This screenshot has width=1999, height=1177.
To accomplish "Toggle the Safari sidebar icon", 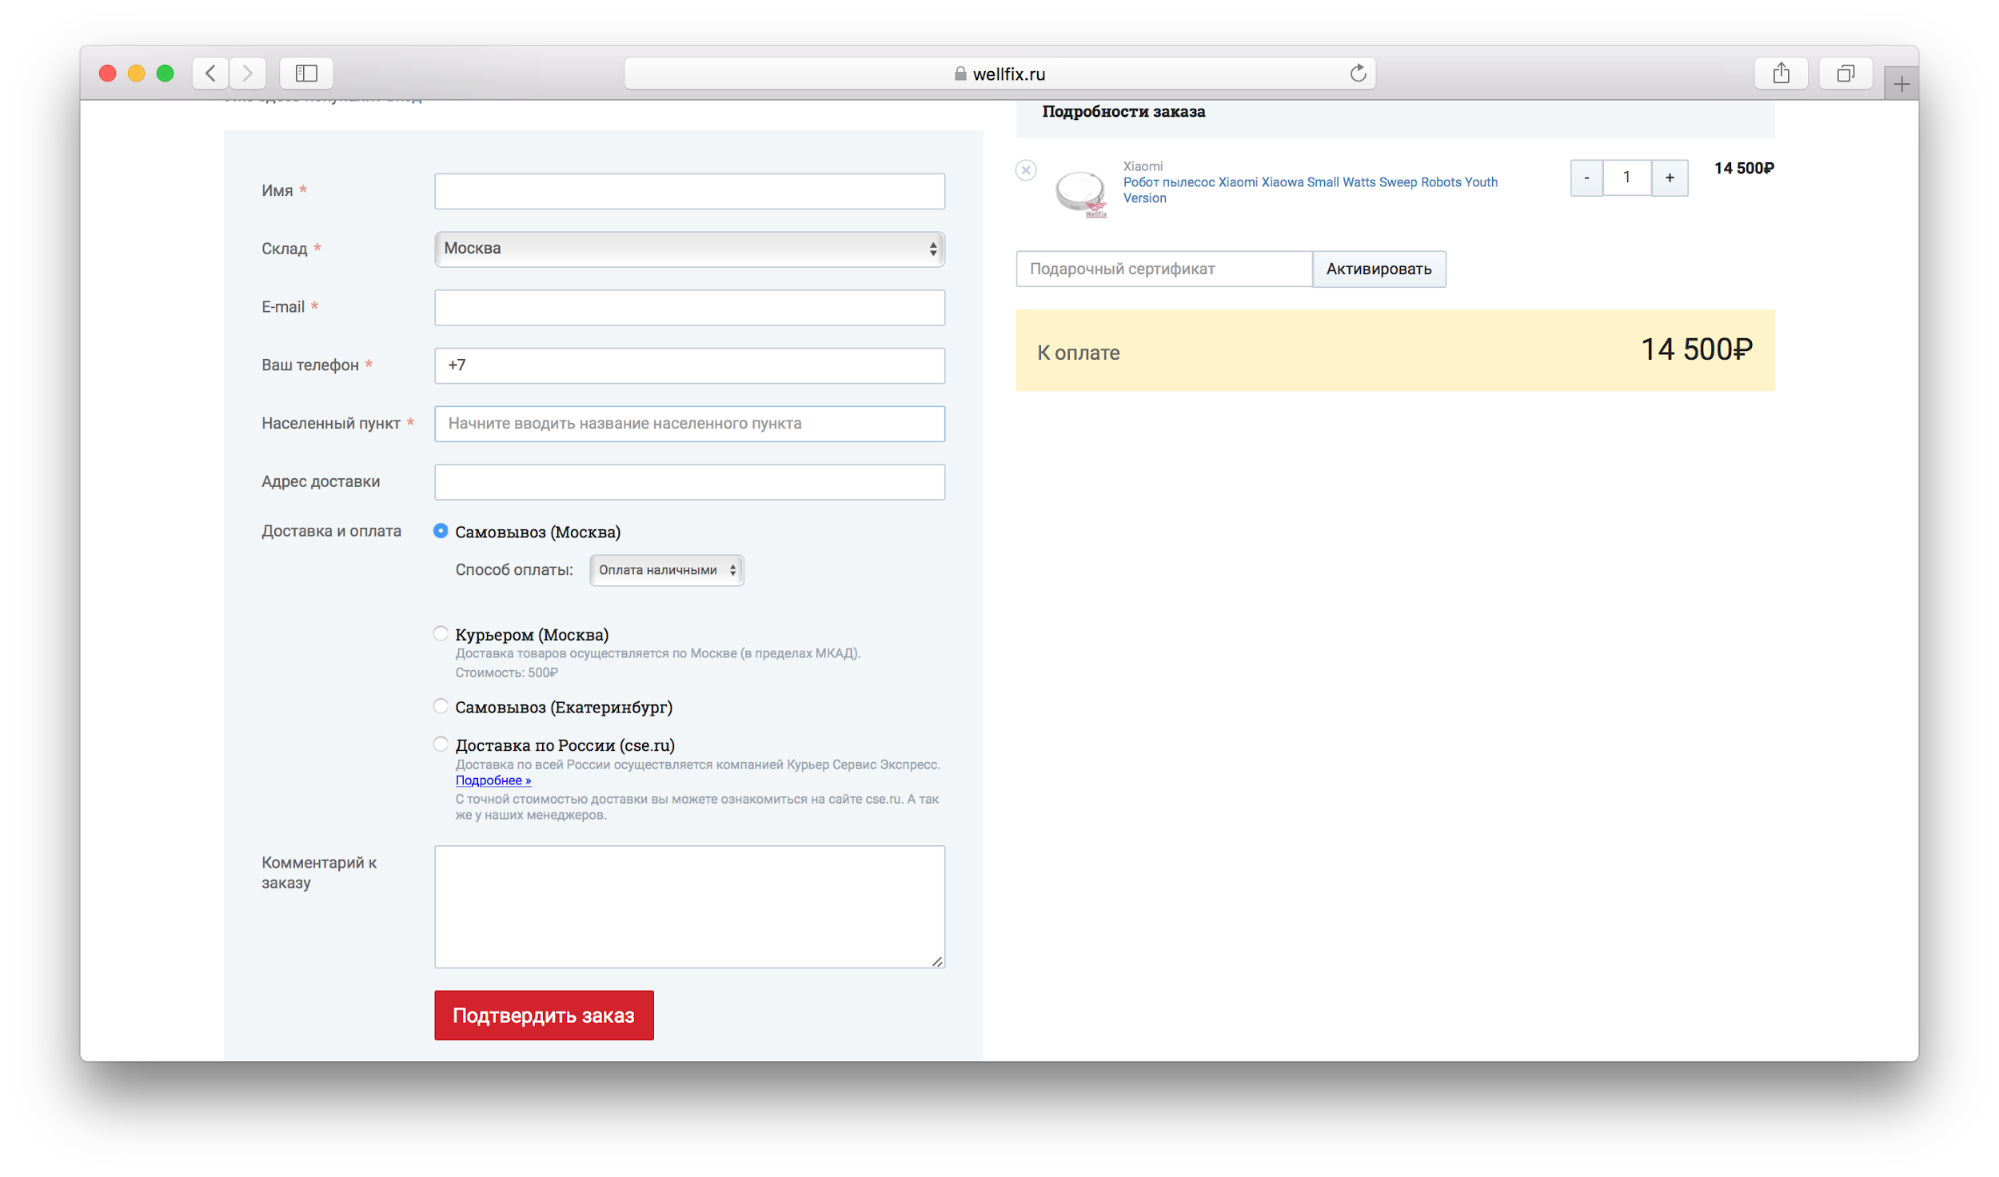I will pos(306,73).
